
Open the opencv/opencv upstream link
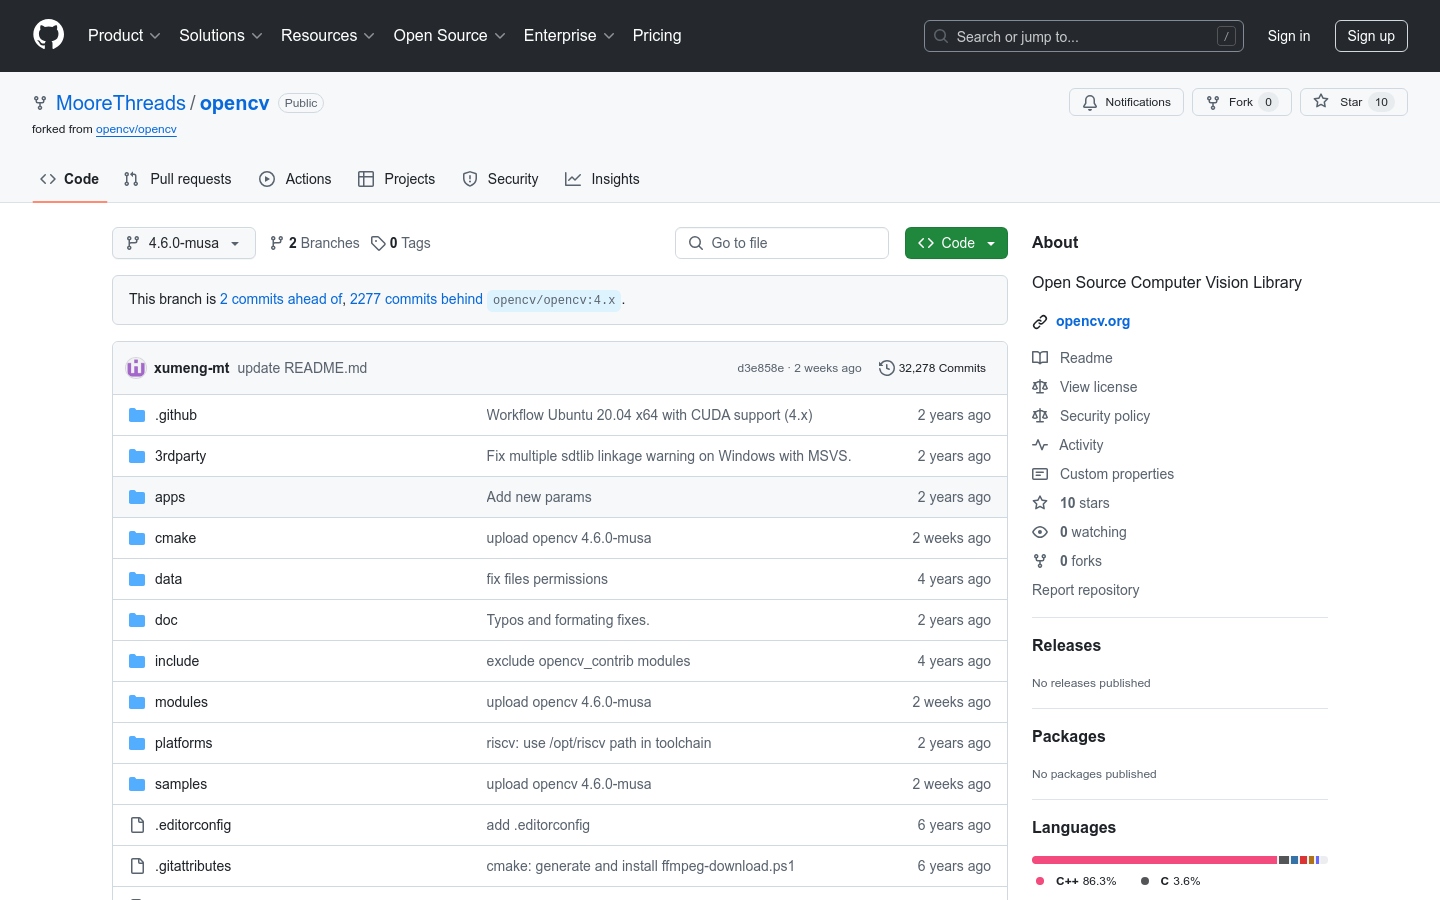tap(136, 129)
